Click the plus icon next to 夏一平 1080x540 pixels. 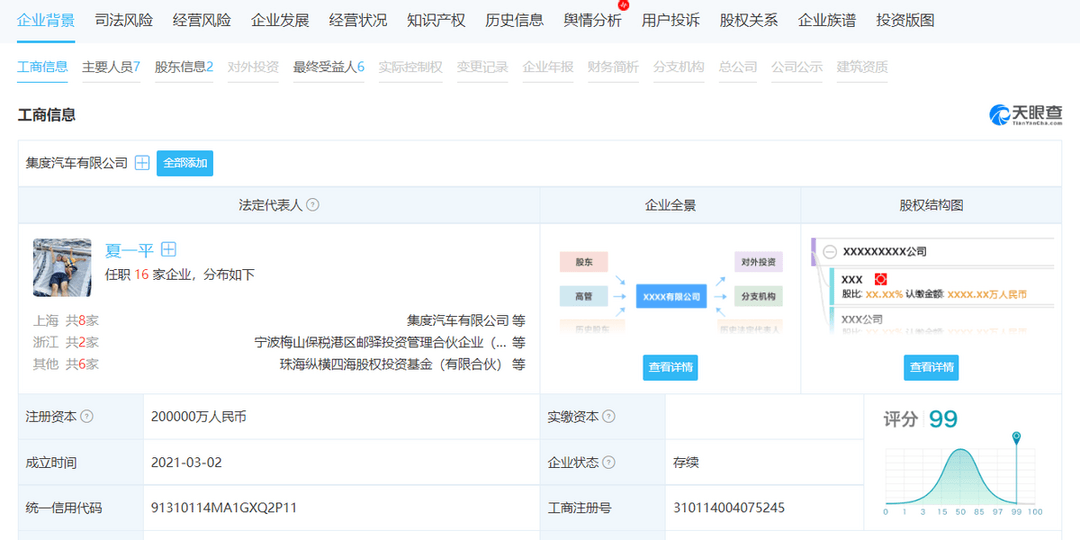point(169,249)
